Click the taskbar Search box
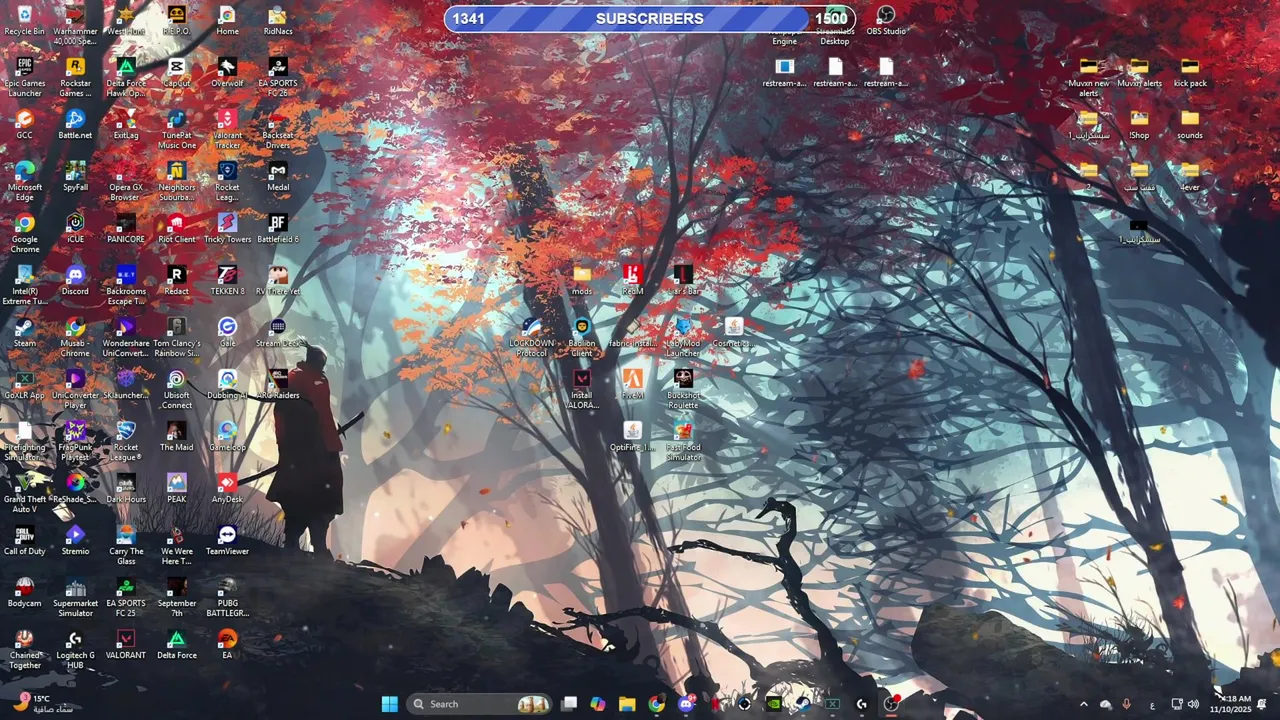The image size is (1280, 720). click(481, 704)
